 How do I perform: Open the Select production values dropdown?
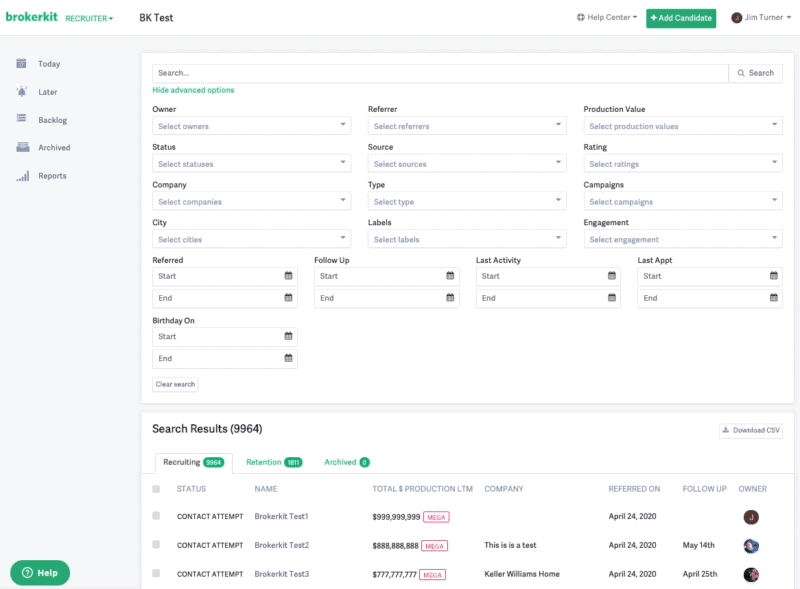point(683,126)
